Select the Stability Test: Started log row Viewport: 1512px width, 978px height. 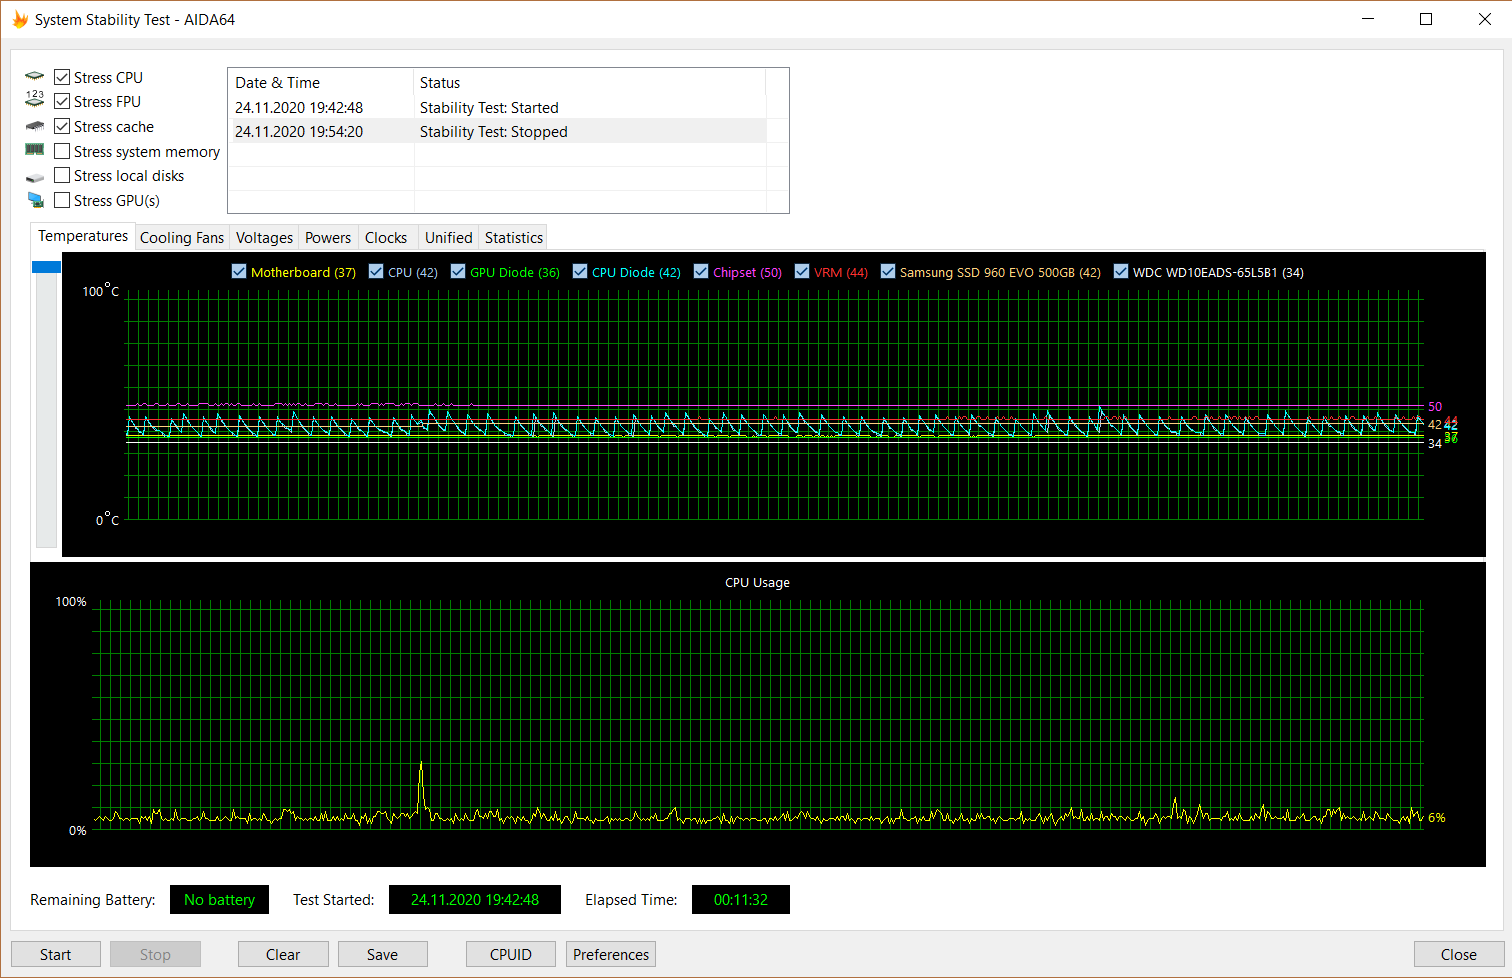[498, 107]
